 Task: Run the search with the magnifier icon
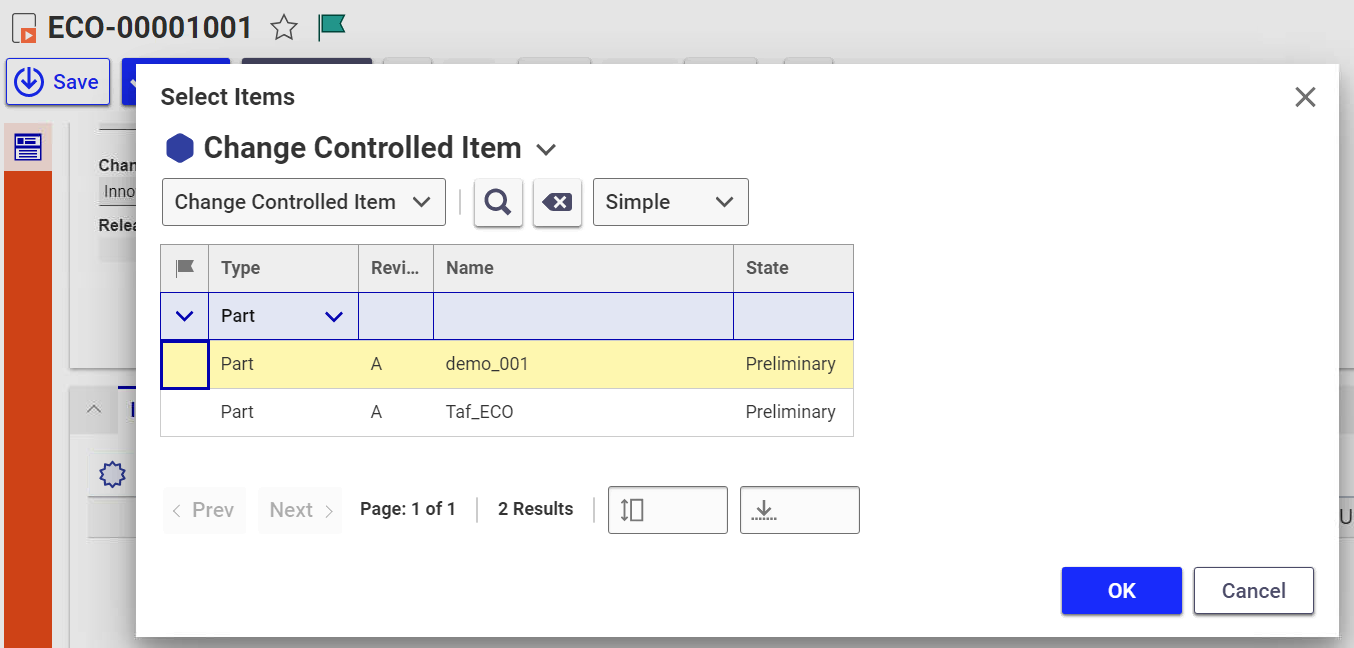coord(498,202)
